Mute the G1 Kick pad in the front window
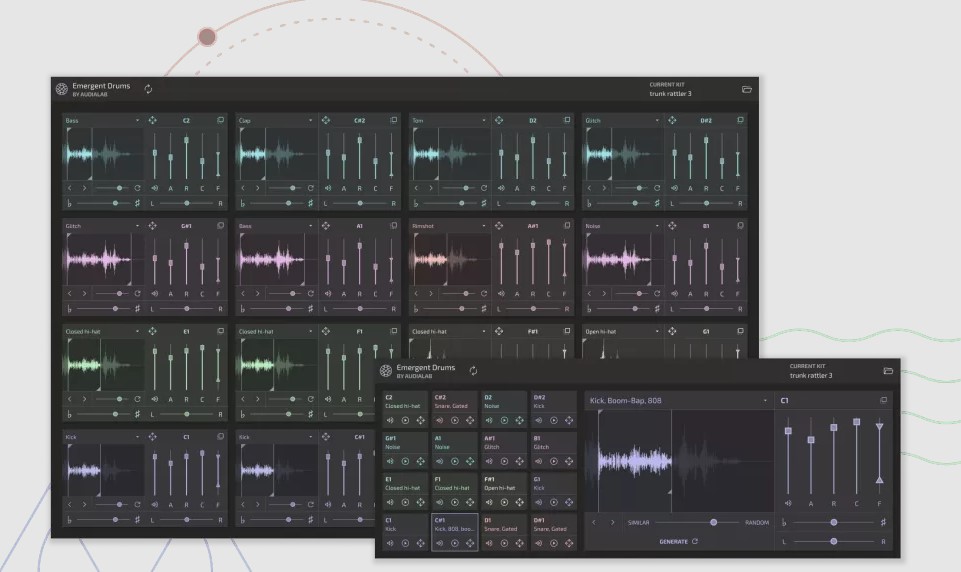The height and width of the screenshot is (572, 961). (x=538, y=502)
